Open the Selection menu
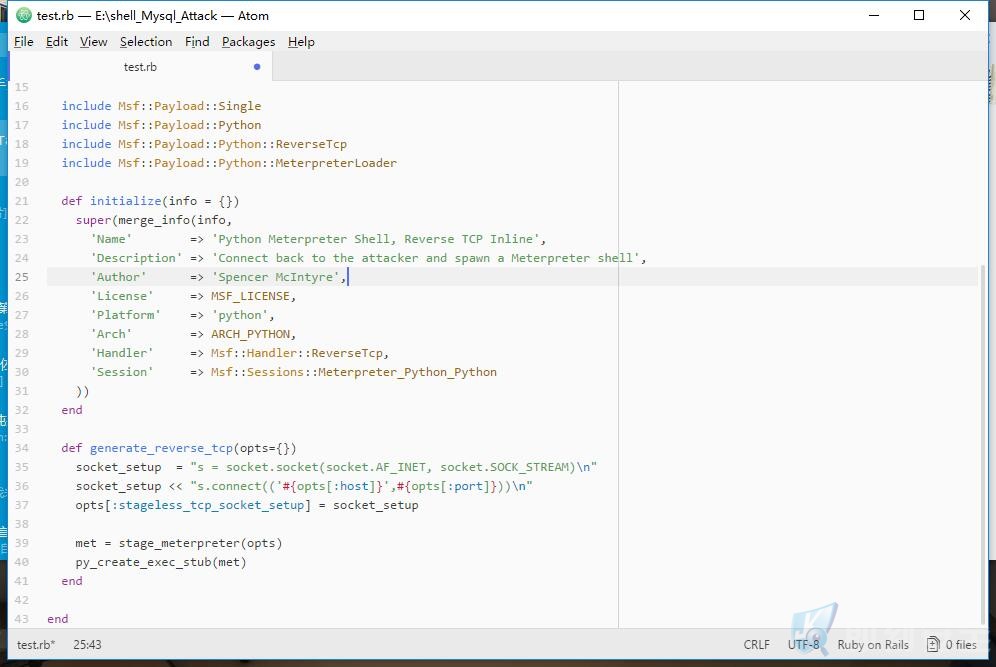Image resolution: width=996 pixels, height=667 pixels. (146, 42)
